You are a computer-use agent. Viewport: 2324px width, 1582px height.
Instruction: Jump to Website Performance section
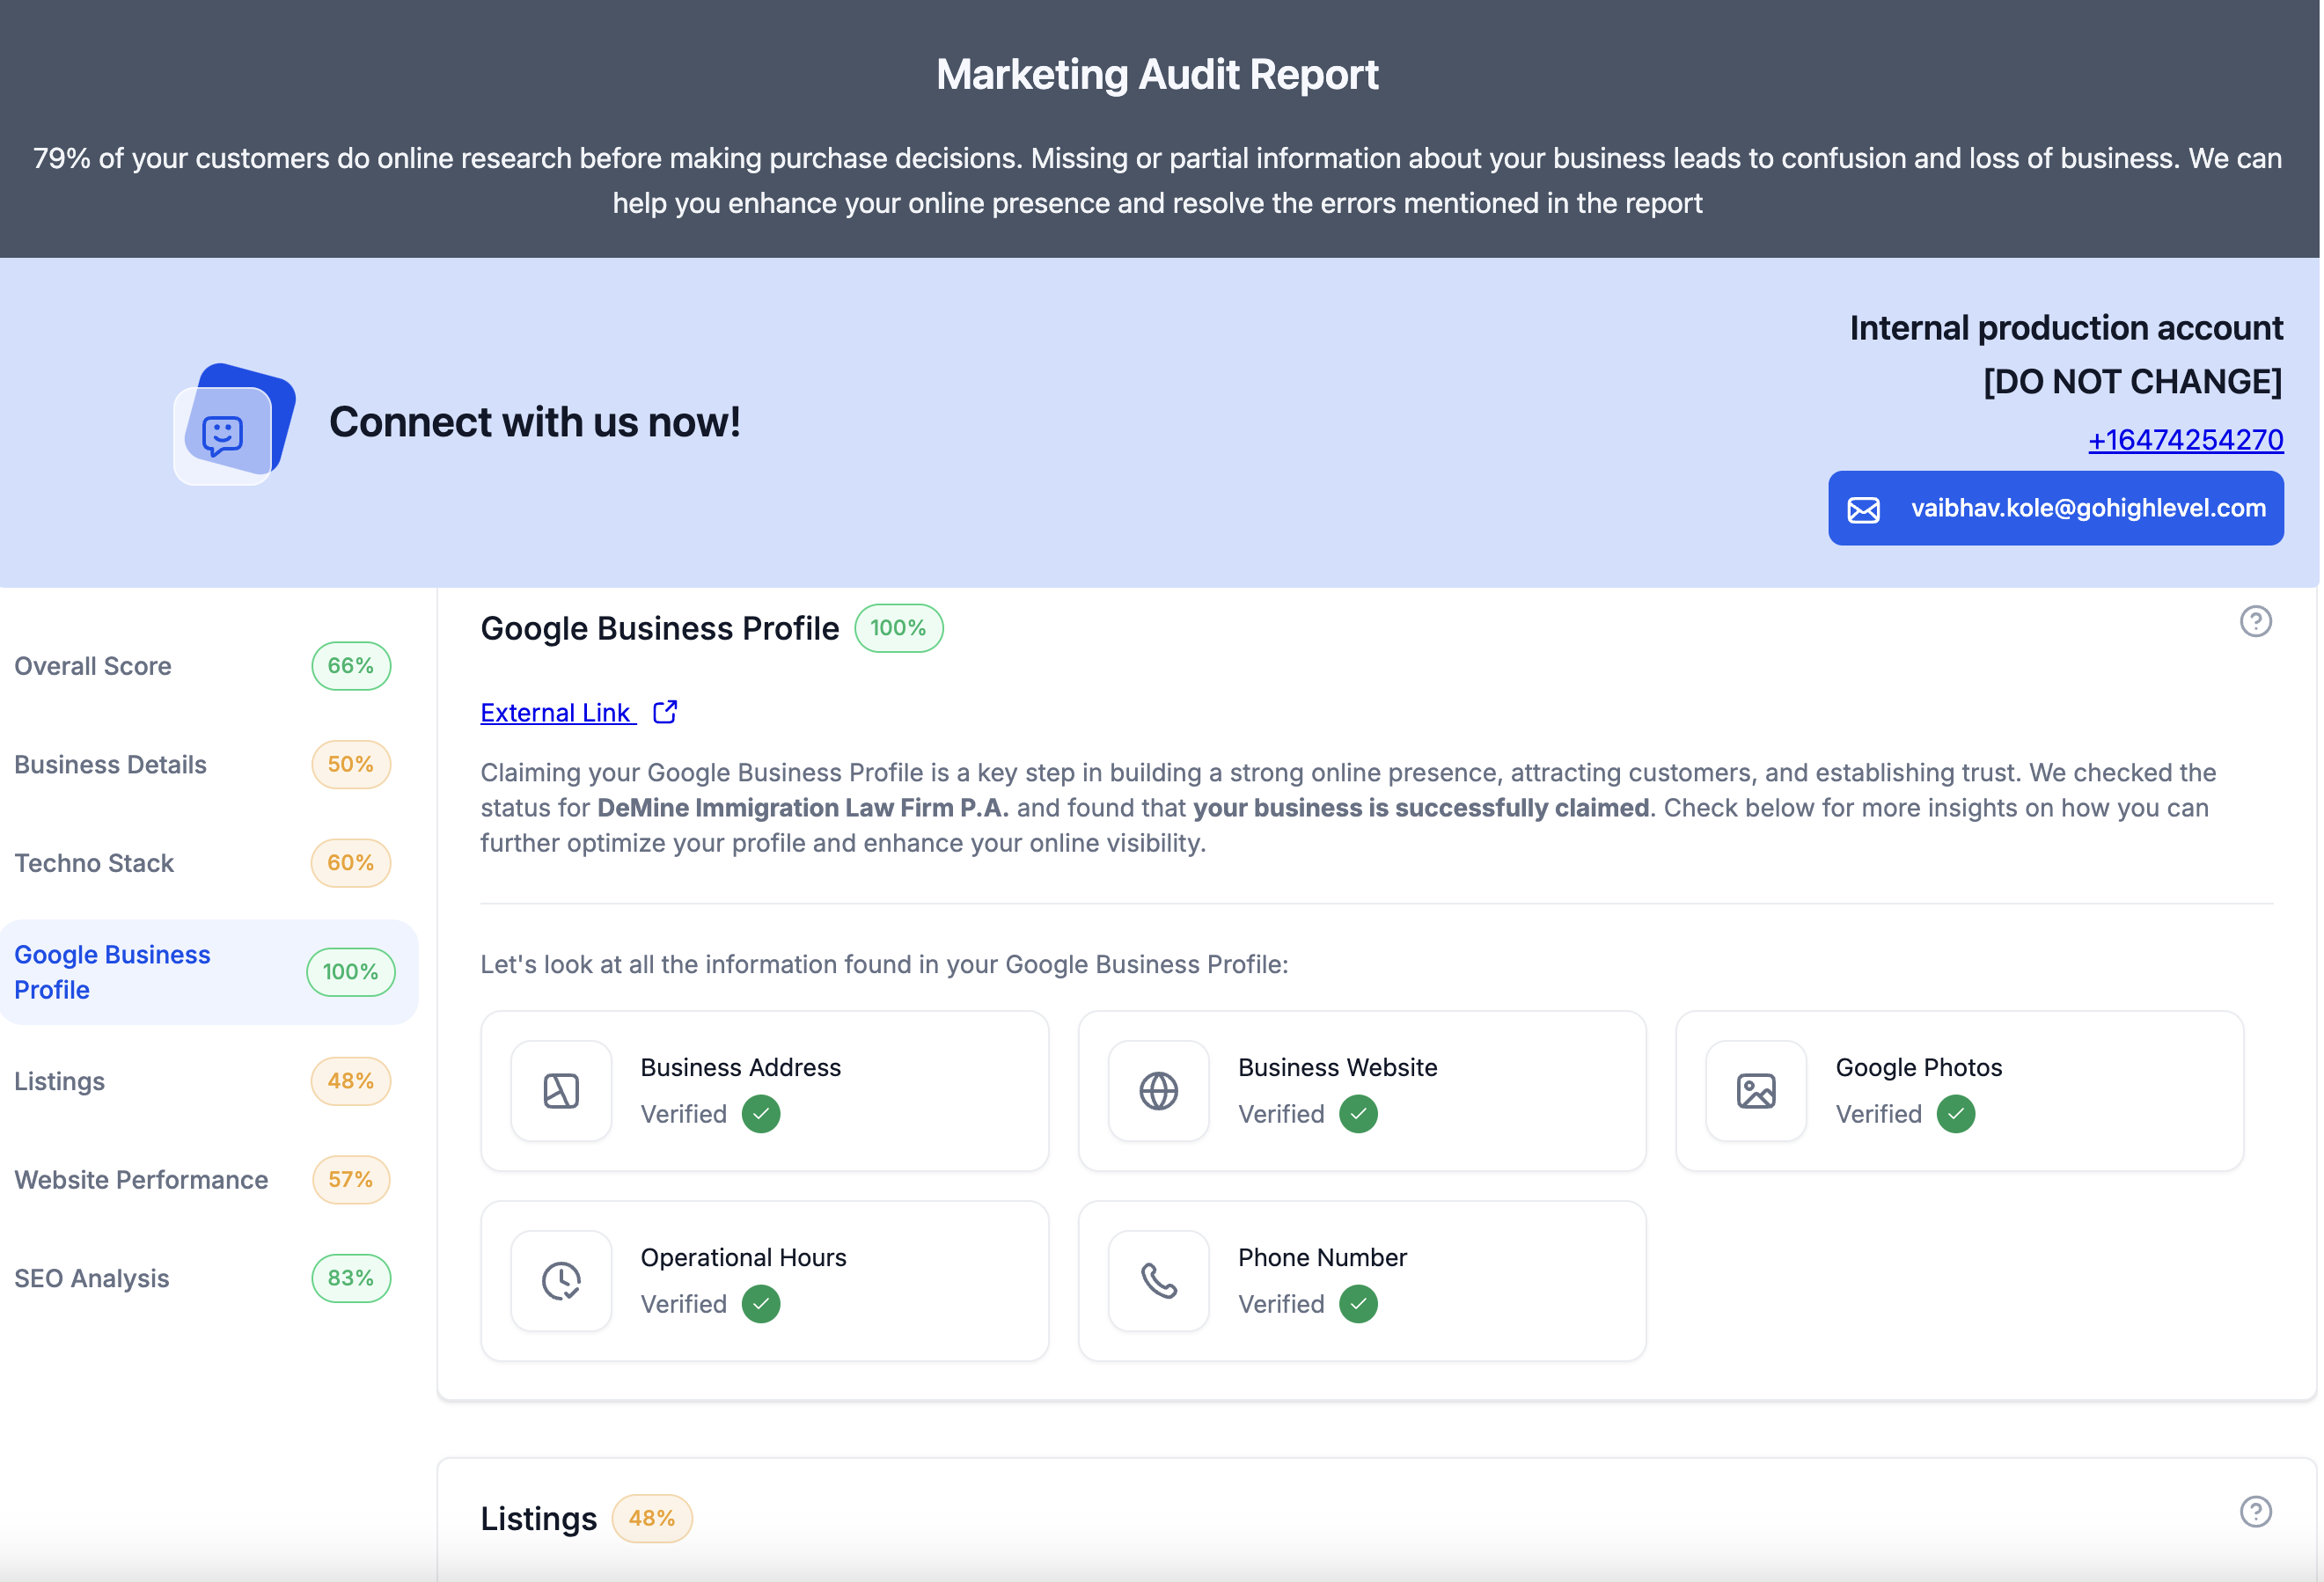(x=141, y=1180)
